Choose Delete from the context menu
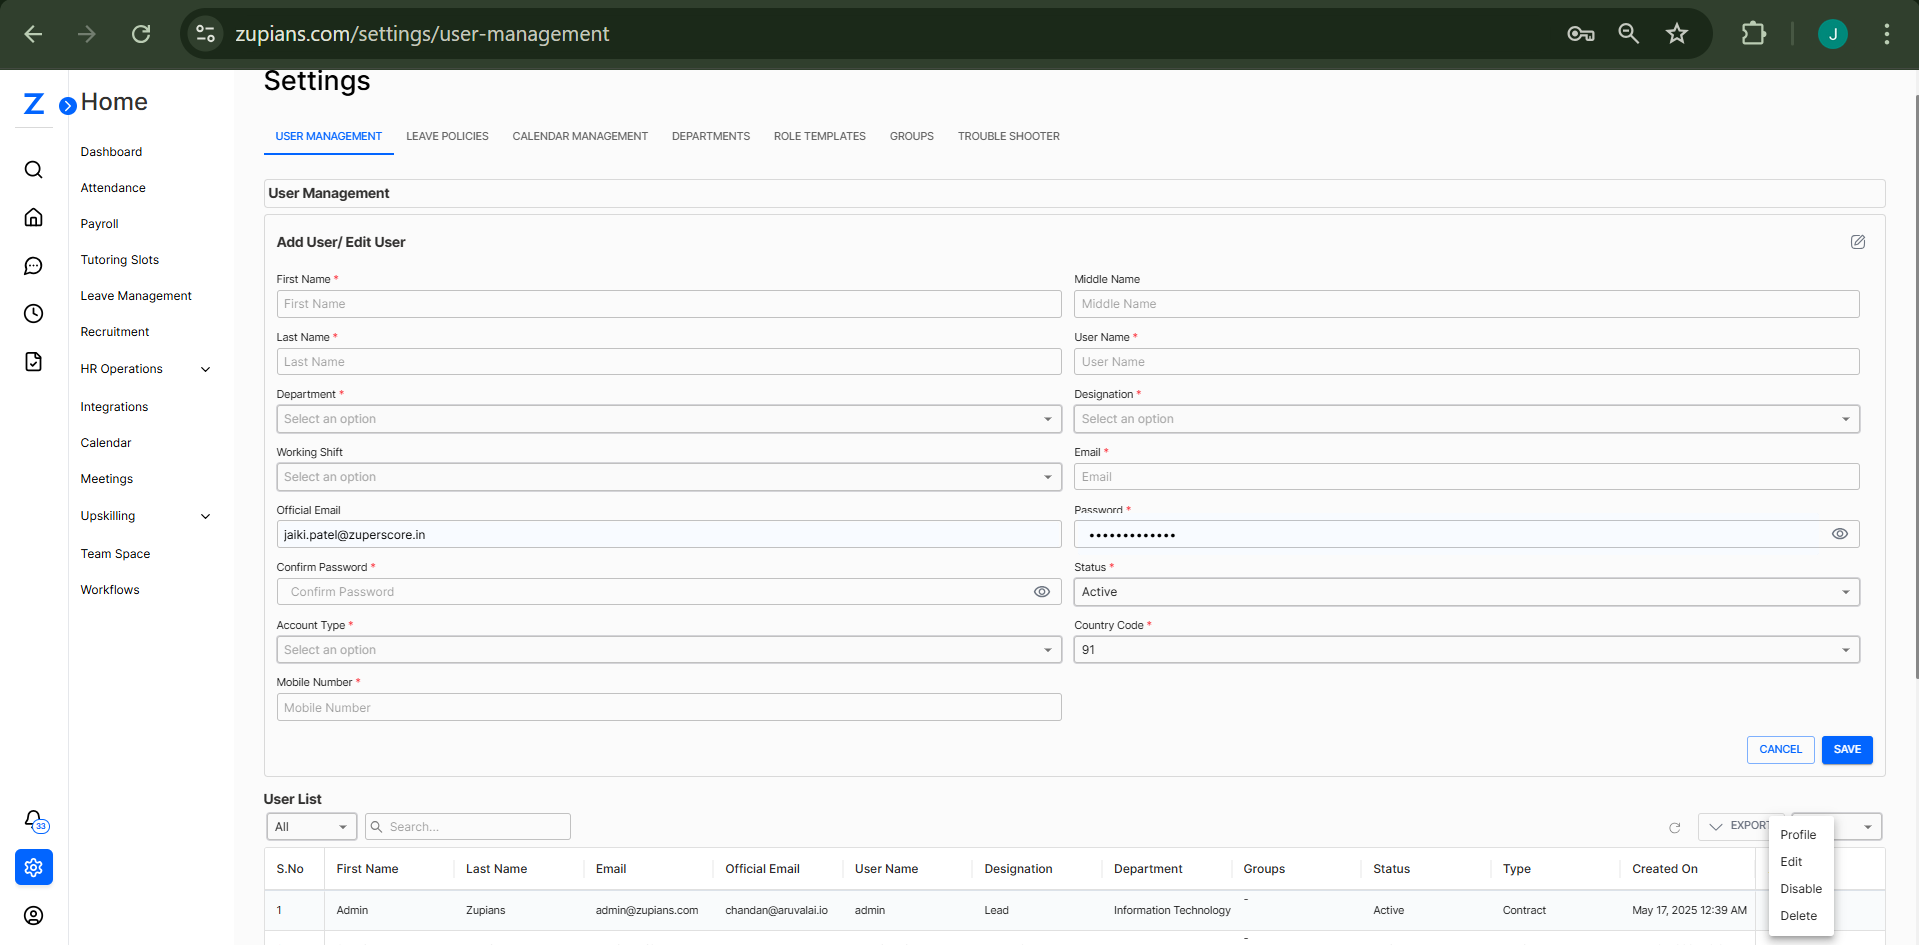This screenshot has height=945, width=1919. (1798, 915)
